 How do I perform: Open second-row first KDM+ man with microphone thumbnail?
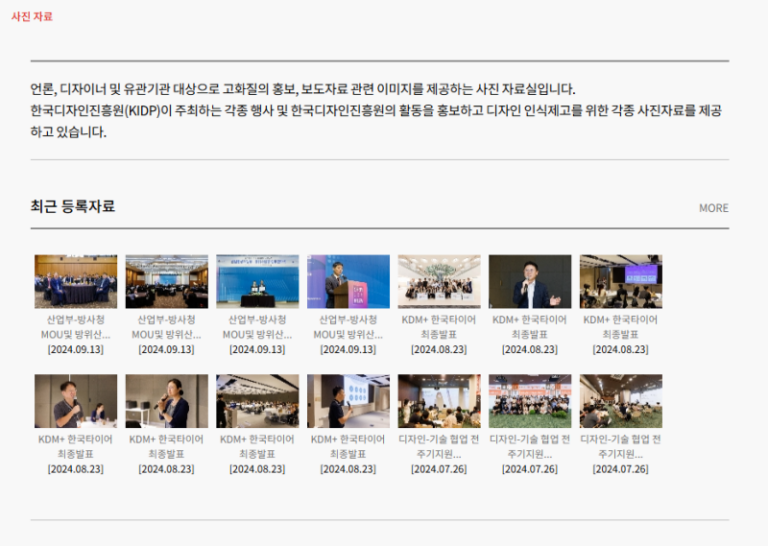click(76, 401)
